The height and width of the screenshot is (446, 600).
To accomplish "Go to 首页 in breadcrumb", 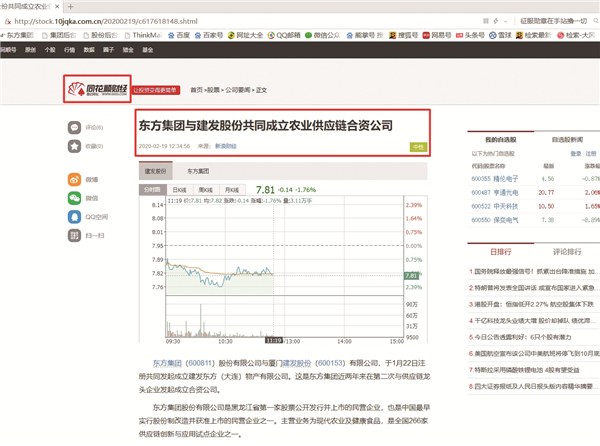I will [x=196, y=90].
